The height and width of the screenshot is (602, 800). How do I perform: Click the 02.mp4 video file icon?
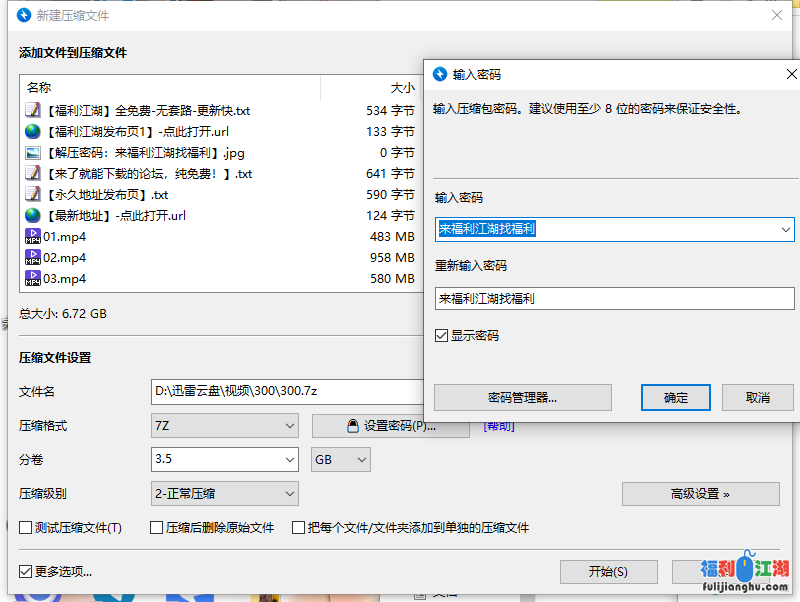tap(33, 258)
